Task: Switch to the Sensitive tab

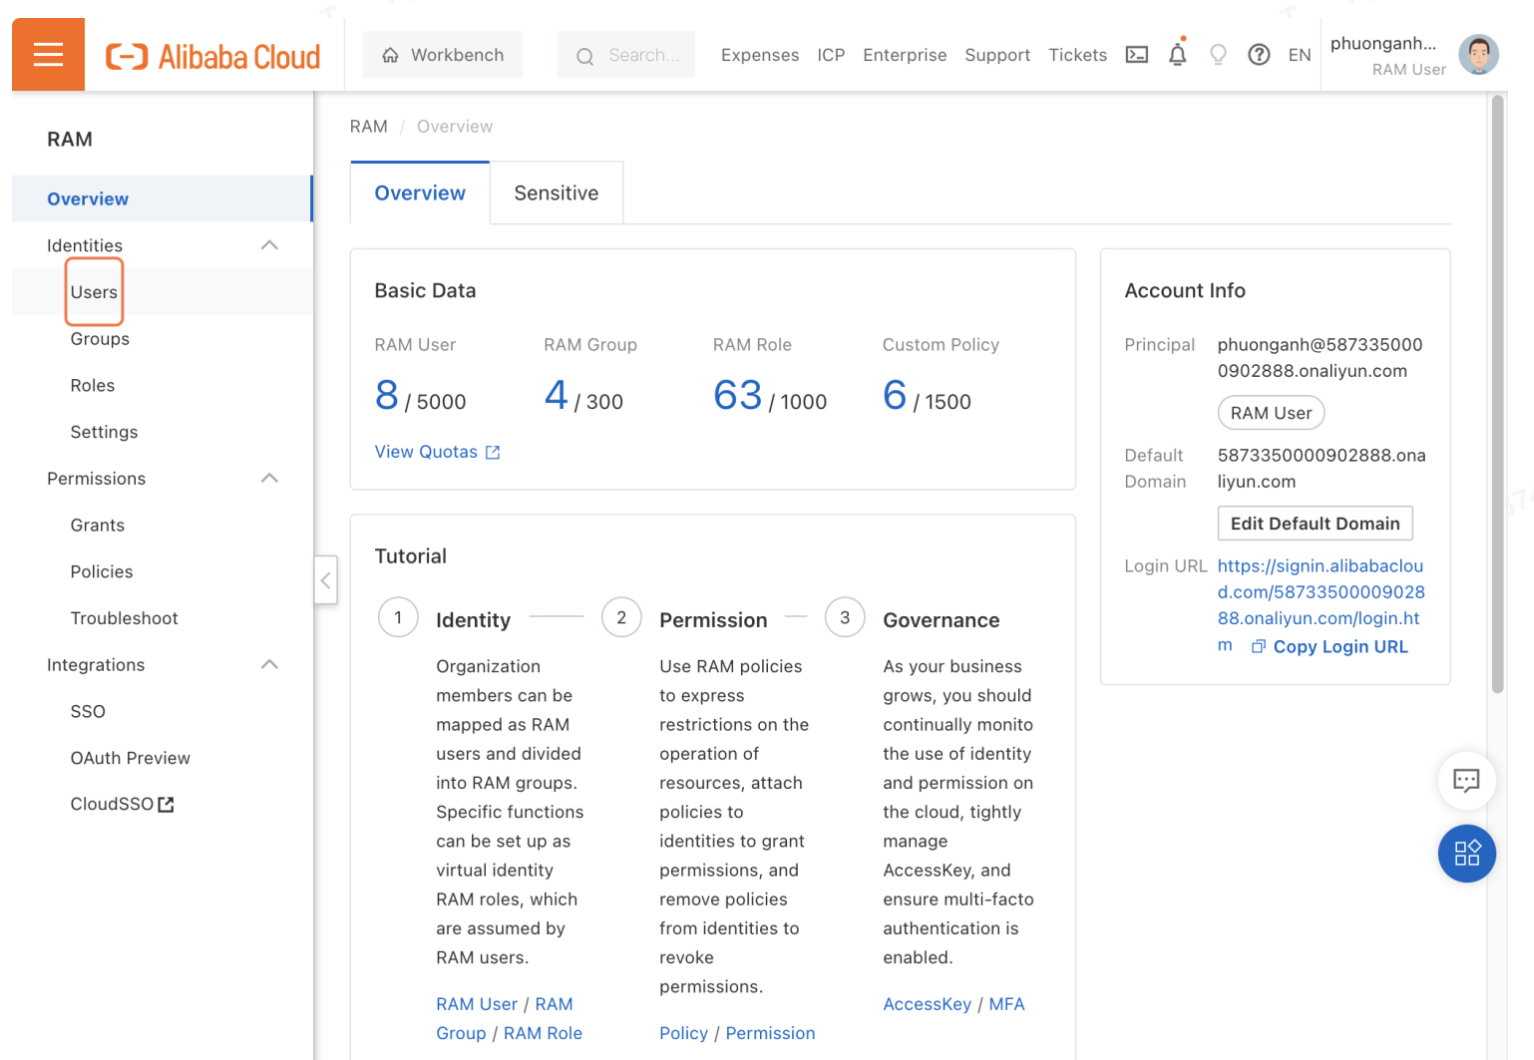Action: 556,193
